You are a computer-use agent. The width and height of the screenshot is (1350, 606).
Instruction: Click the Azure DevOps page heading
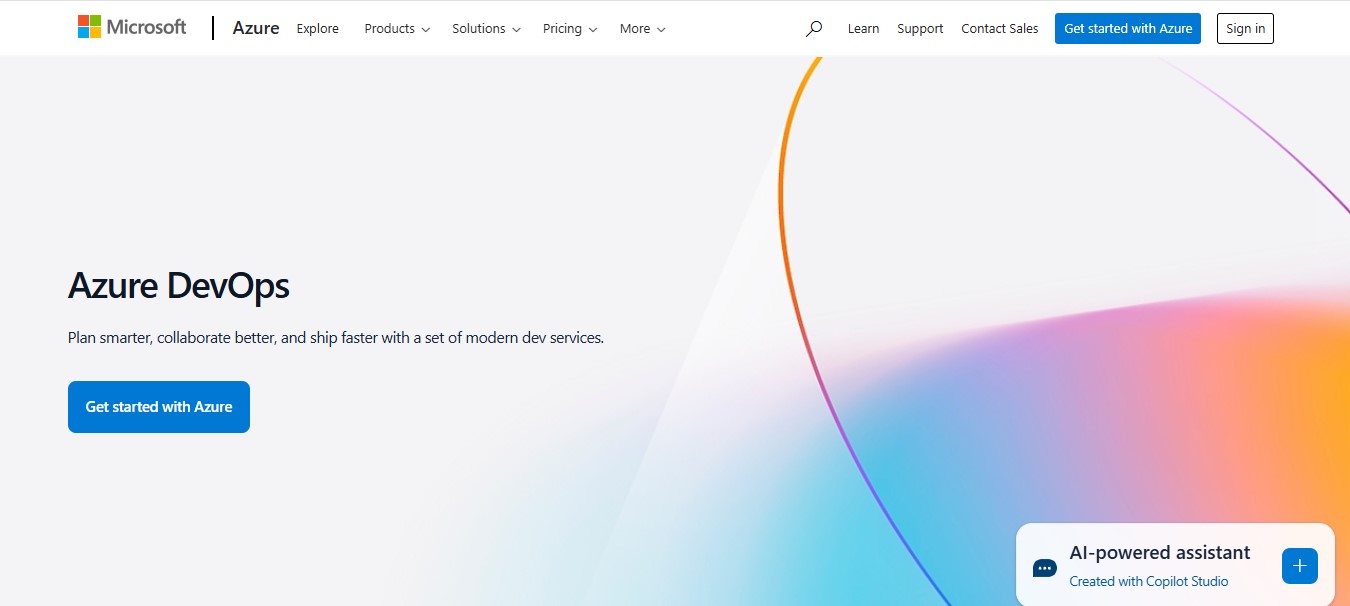(177, 286)
